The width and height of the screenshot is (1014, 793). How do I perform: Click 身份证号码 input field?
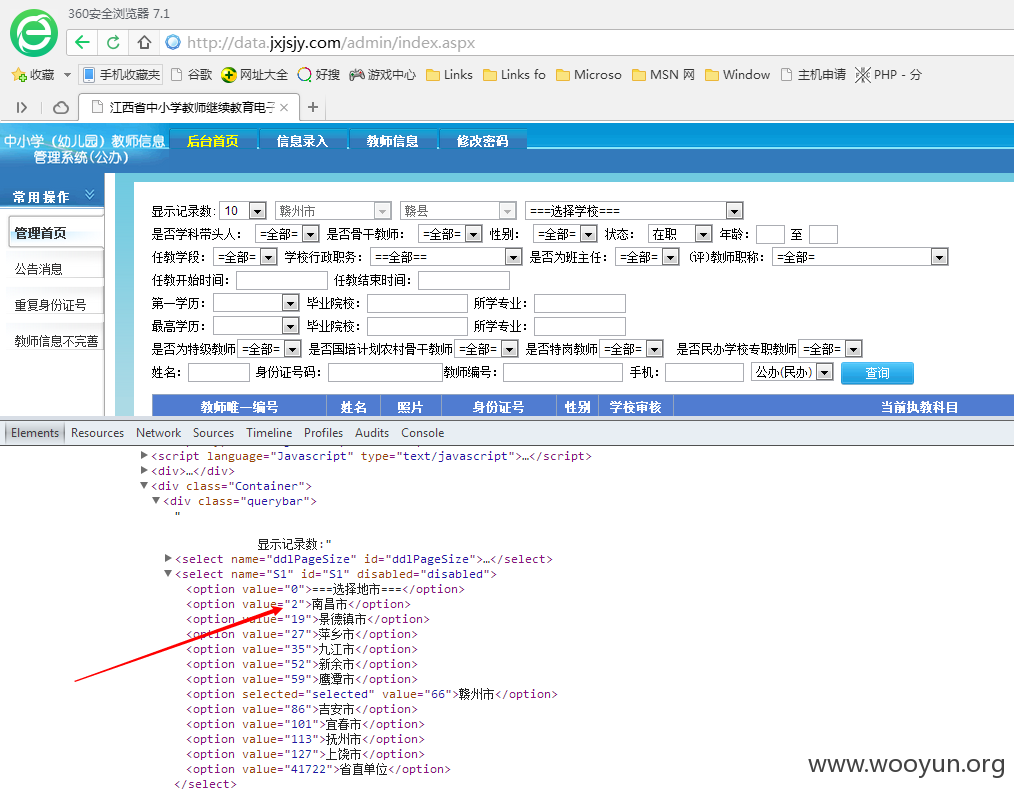[385, 373]
